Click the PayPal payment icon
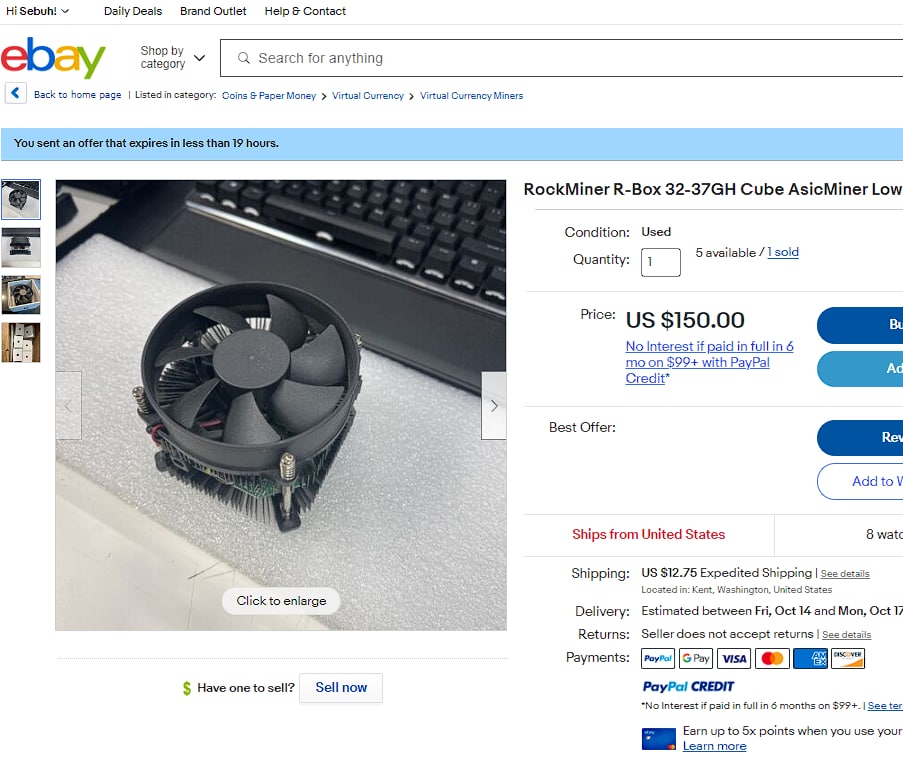This screenshot has width=903, height=776. click(x=658, y=658)
